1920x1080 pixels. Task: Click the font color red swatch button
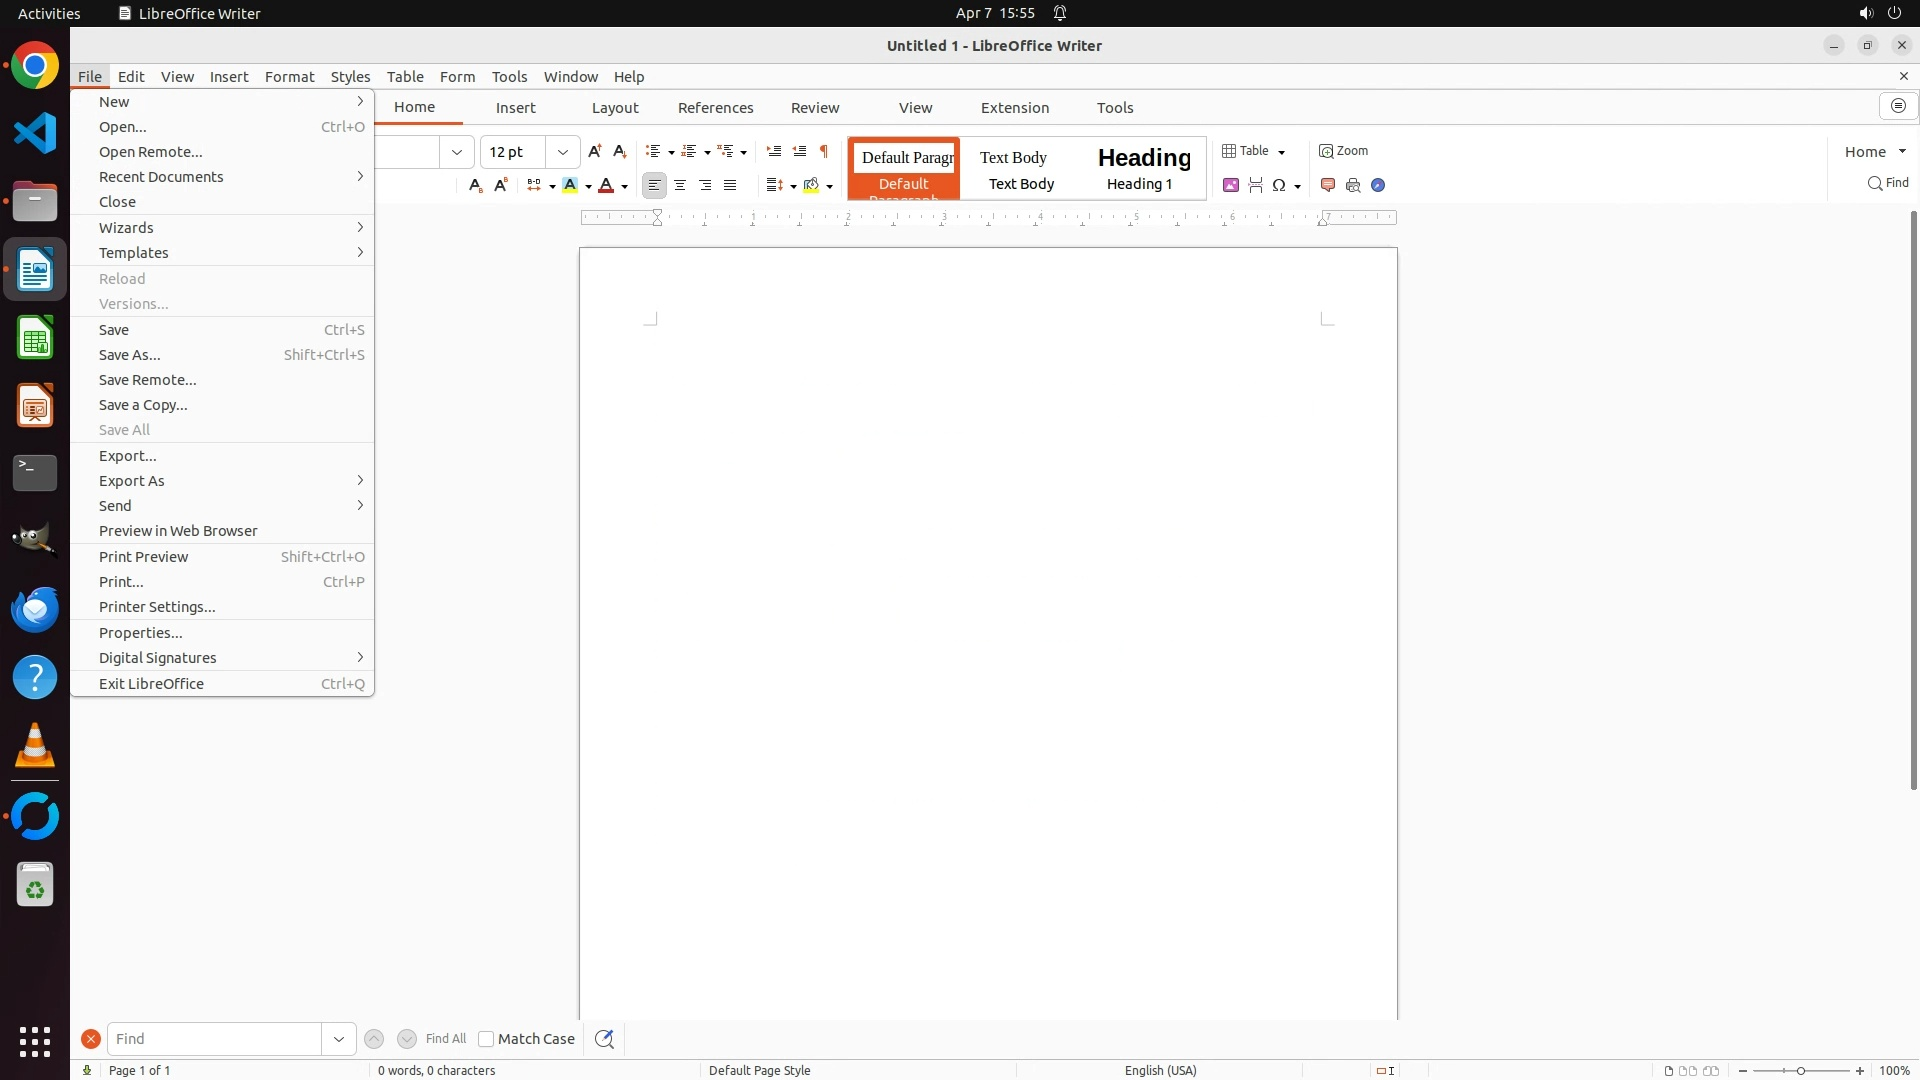[x=606, y=185]
